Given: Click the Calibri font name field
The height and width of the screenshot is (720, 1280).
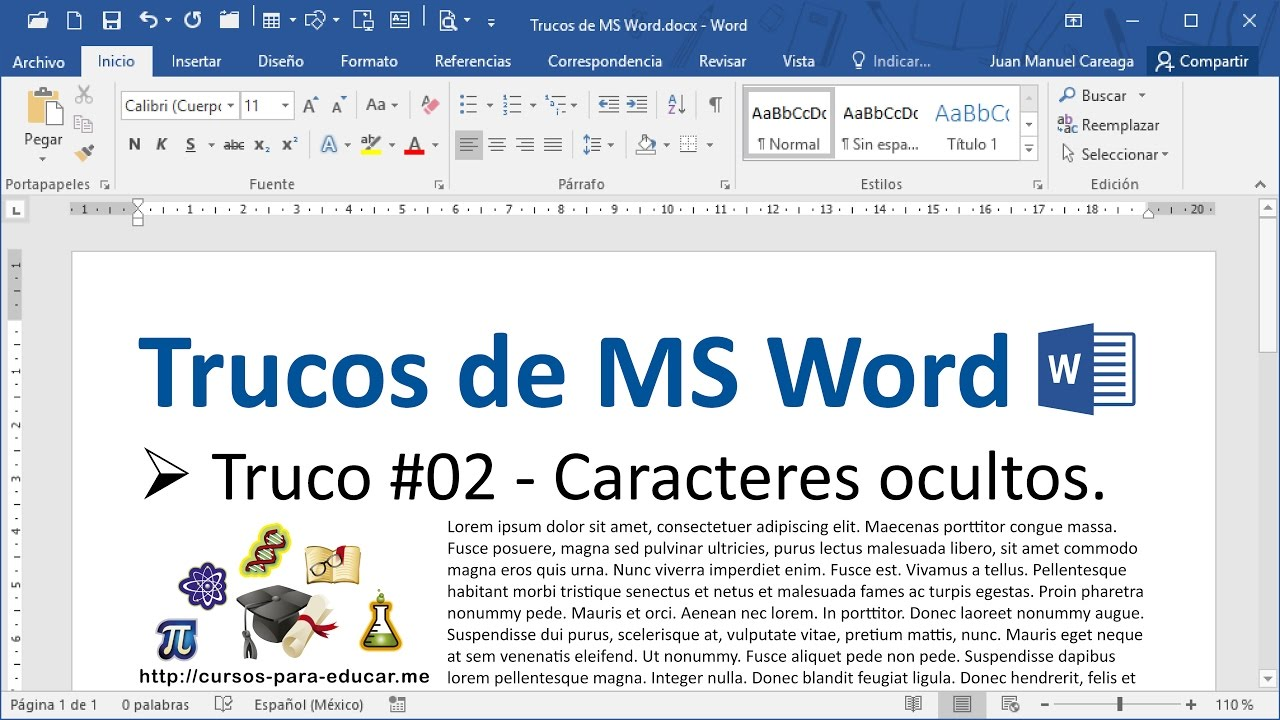Looking at the screenshot, I should pos(172,105).
